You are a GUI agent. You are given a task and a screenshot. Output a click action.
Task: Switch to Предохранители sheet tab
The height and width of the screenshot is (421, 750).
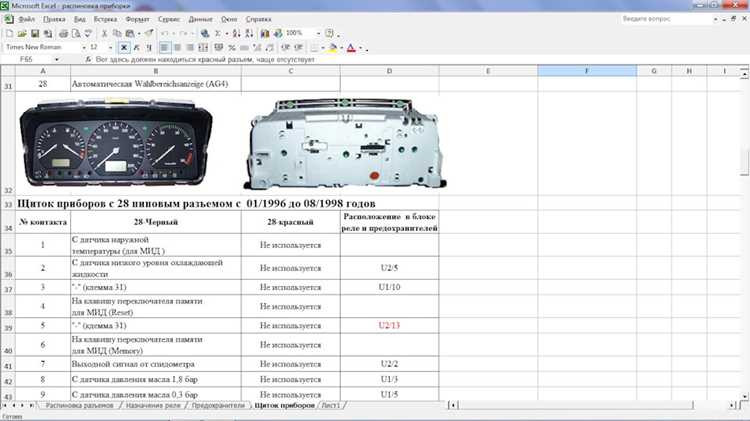tap(218, 405)
